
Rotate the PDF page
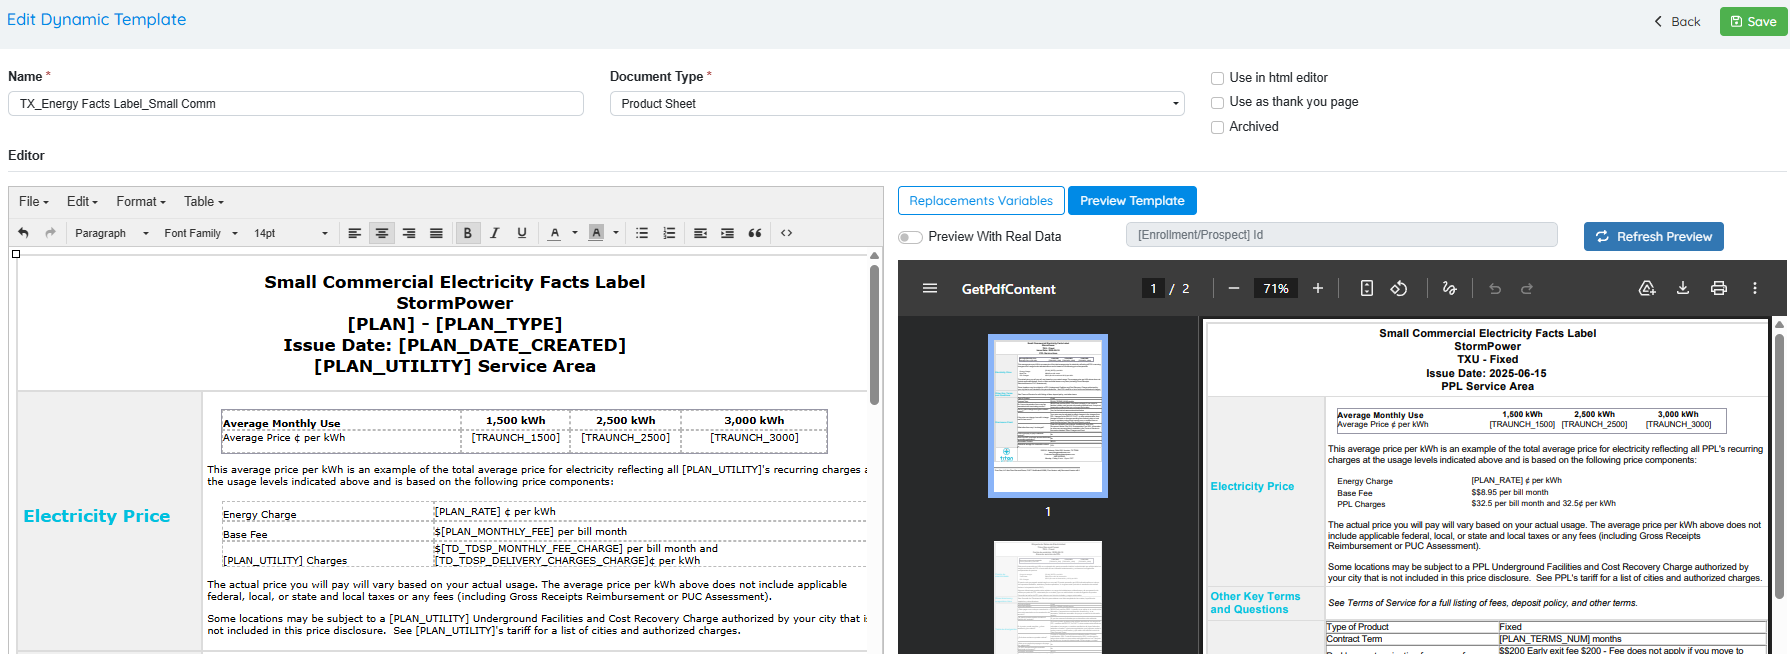pos(1399,288)
